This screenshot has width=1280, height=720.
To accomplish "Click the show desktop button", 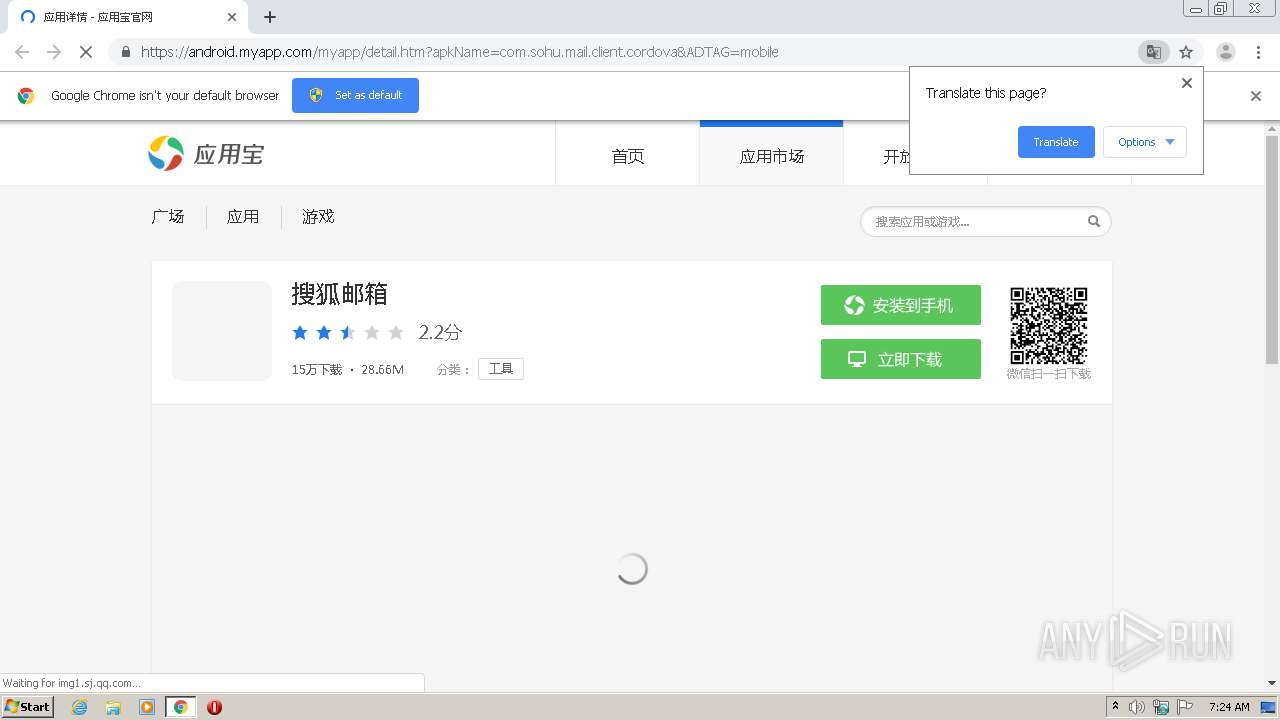I will (1270, 707).
